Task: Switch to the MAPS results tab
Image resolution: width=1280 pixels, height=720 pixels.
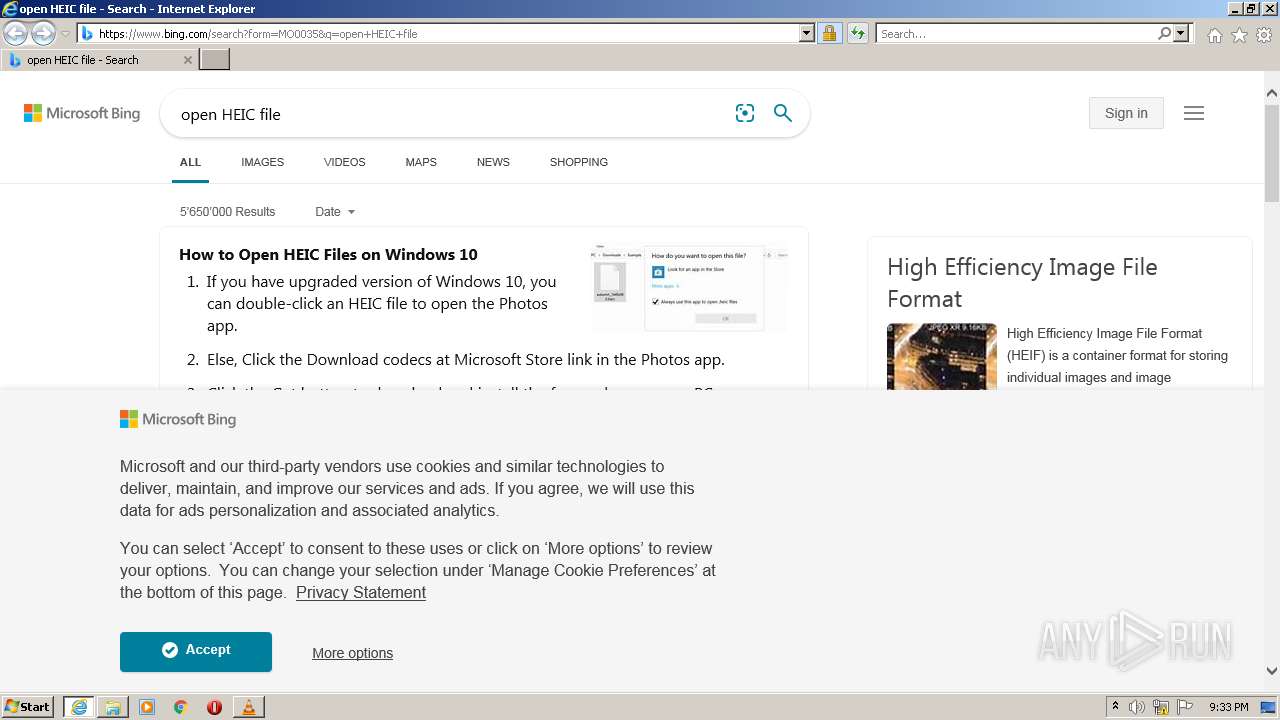Action: pyautogui.click(x=421, y=162)
